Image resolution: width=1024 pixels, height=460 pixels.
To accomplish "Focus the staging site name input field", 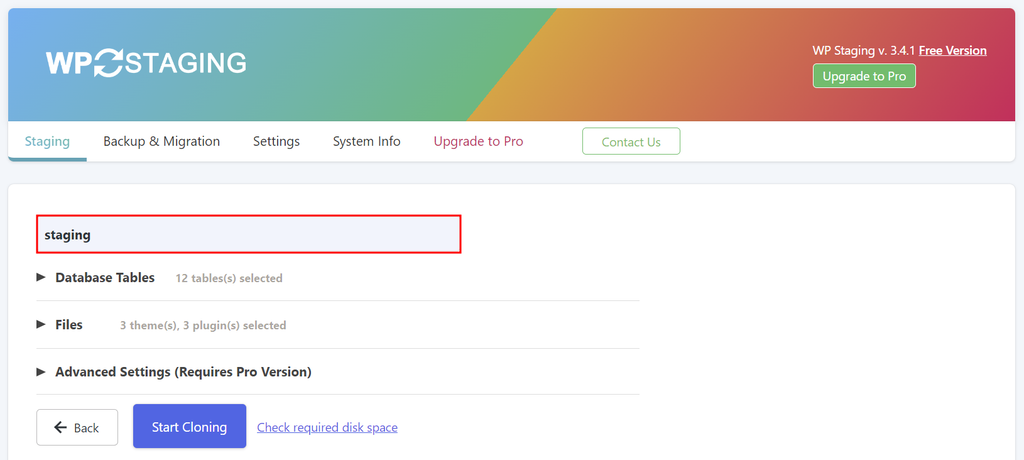I will [x=249, y=234].
